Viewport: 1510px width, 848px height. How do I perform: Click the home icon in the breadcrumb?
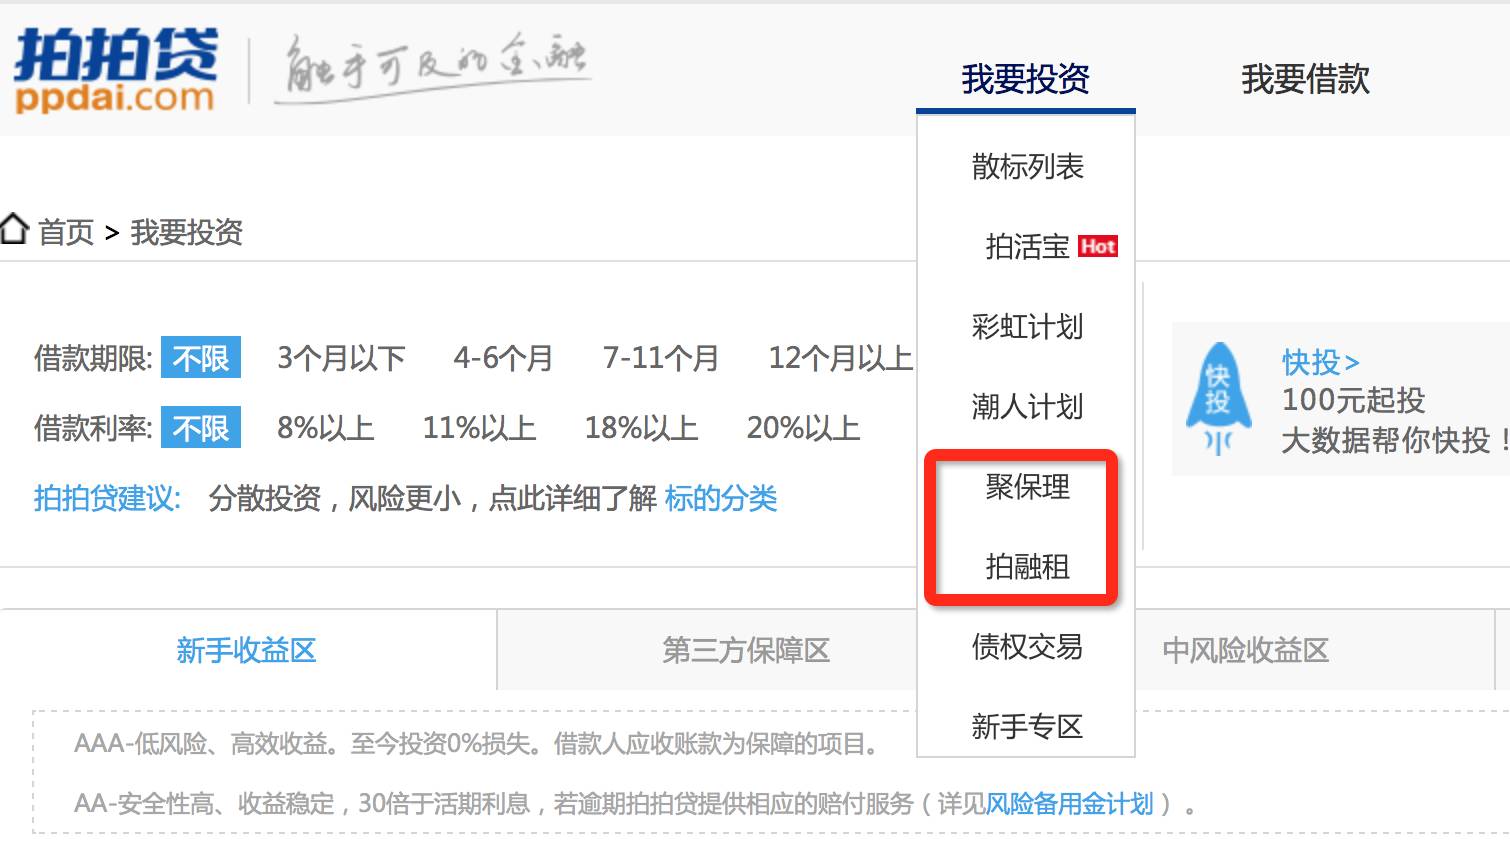(14, 229)
